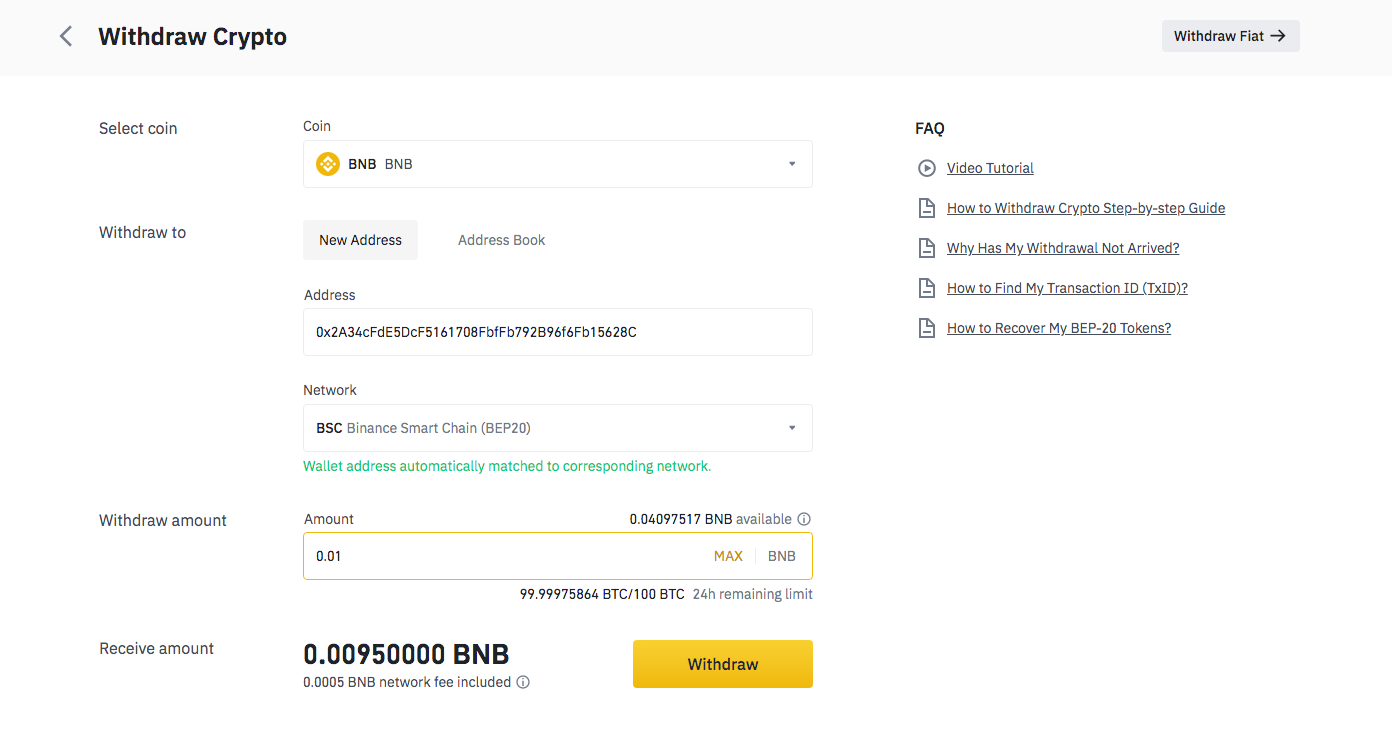Viewport: 1392px width, 737px height.
Task: Click the wallet address automatically matched message
Action: (x=507, y=466)
